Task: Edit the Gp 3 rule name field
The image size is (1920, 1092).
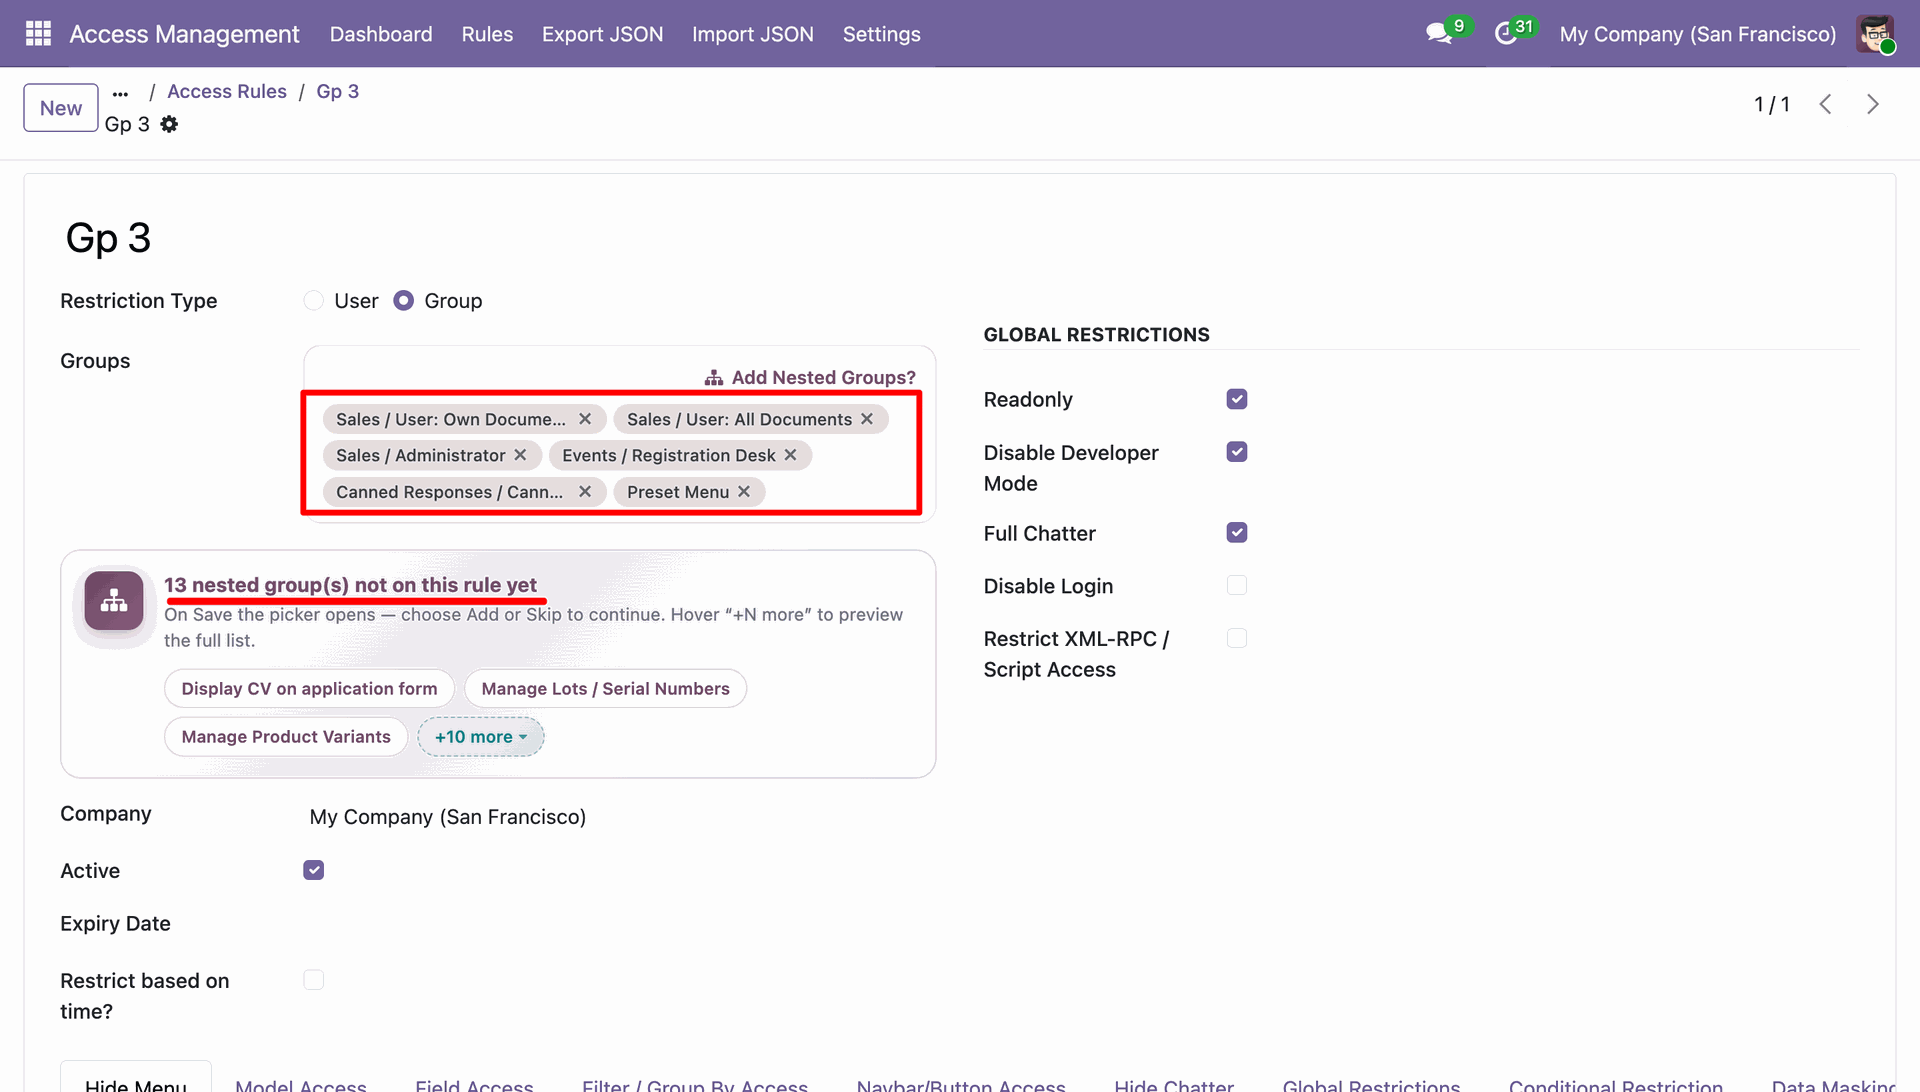Action: point(108,238)
